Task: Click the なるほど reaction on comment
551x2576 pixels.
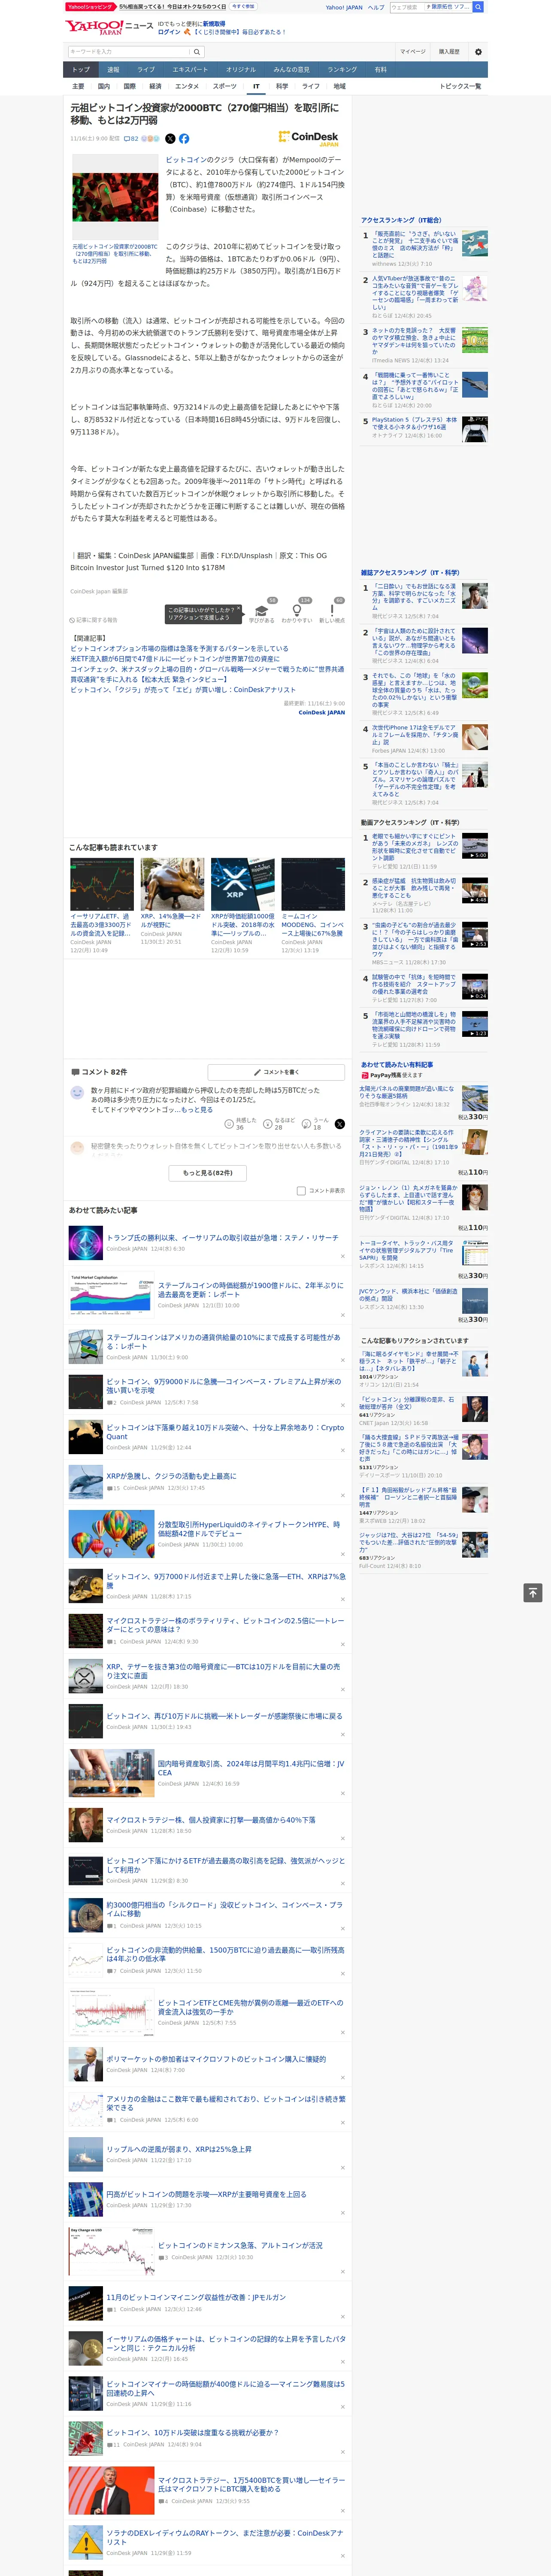Action: coord(268,1123)
